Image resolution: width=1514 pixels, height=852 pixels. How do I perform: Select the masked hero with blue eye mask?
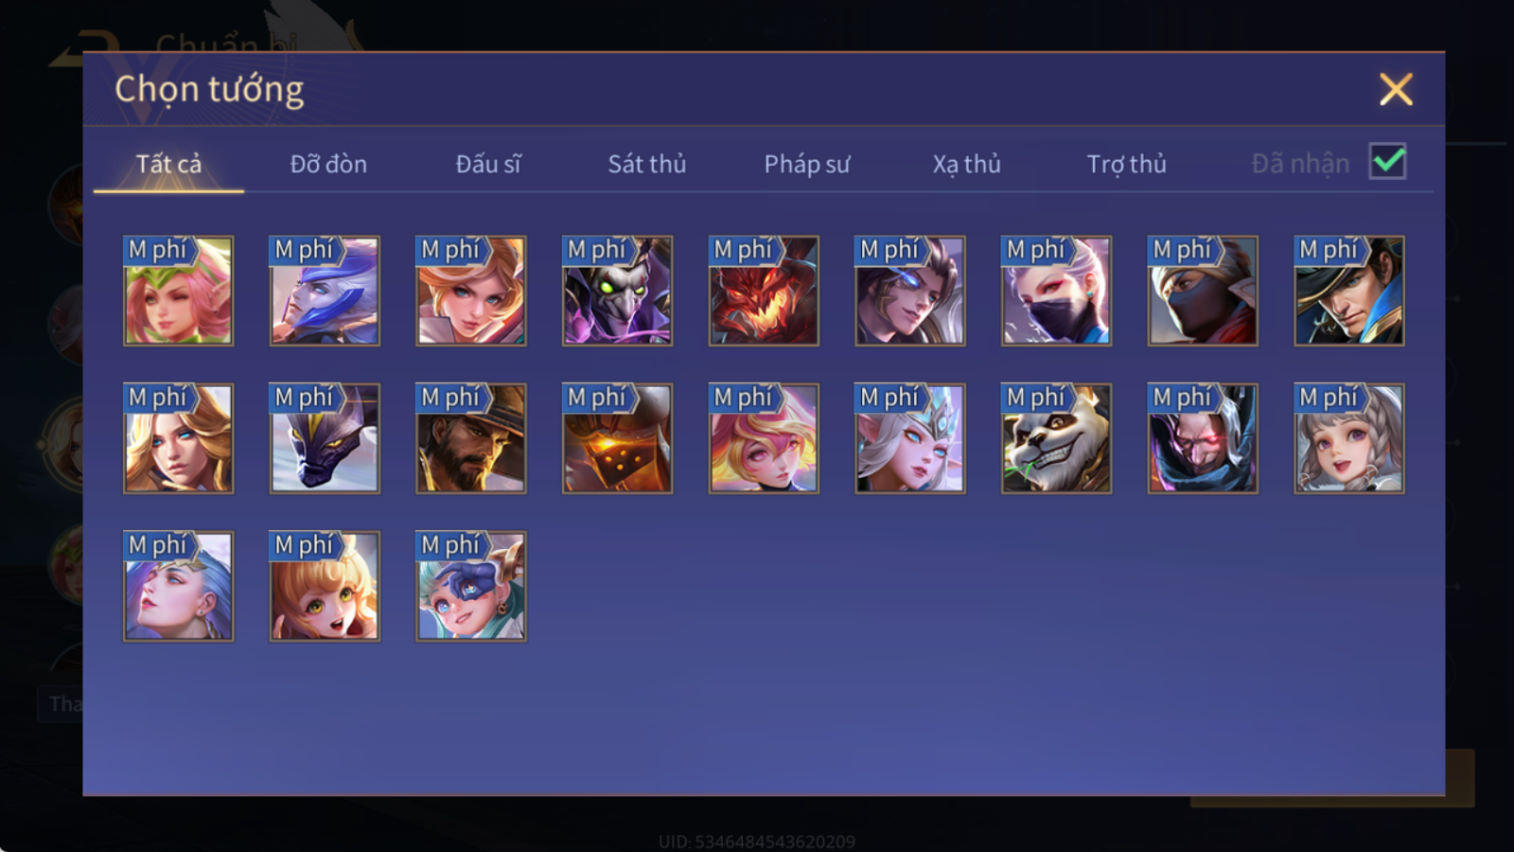(471, 586)
